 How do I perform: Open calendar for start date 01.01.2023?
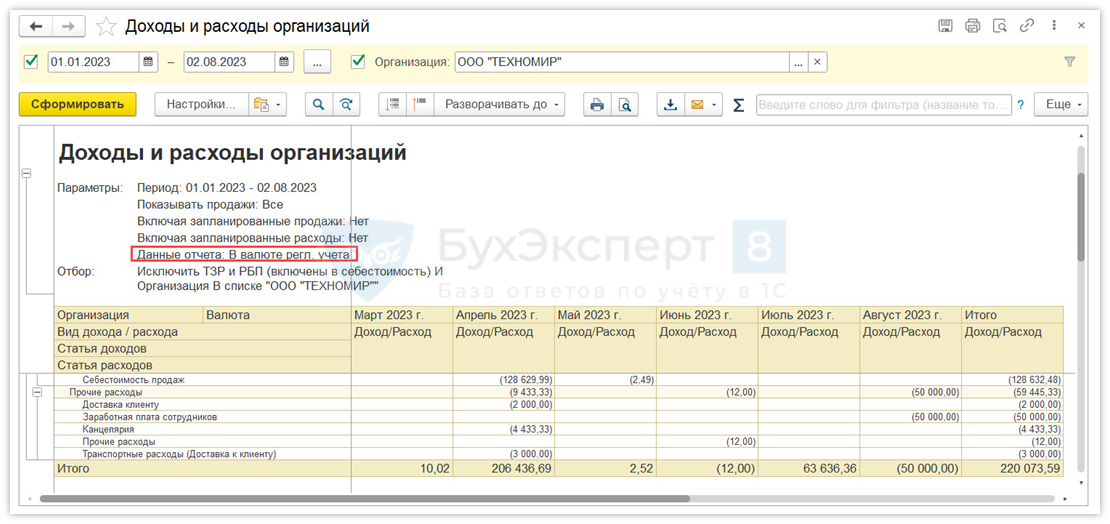pyautogui.click(x=148, y=62)
